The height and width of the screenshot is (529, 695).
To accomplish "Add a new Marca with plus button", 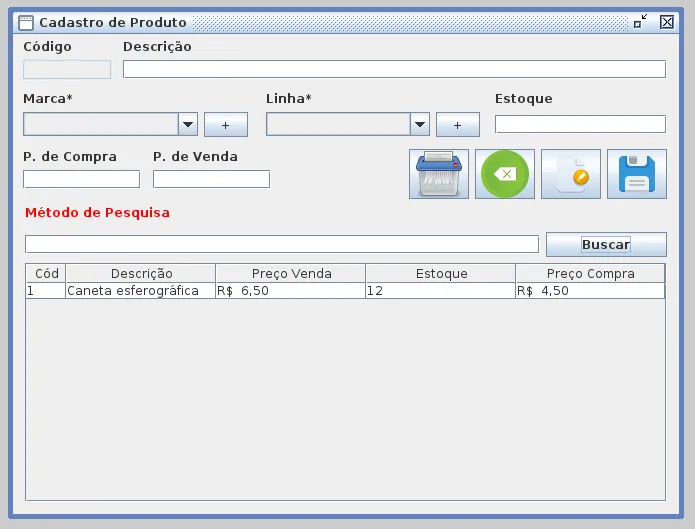I will 226,125.
